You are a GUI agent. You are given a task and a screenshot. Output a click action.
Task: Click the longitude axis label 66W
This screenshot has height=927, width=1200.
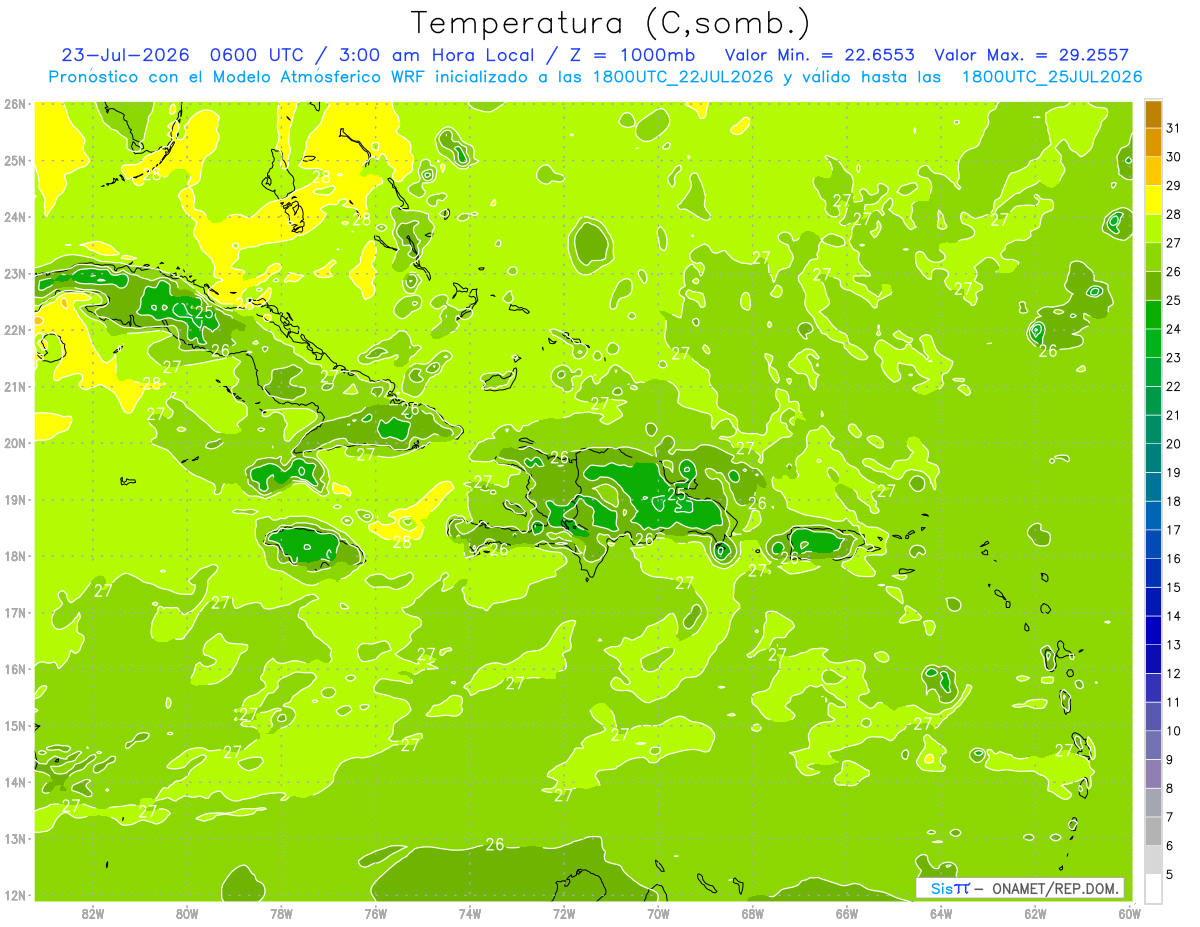(x=847, y=913)
